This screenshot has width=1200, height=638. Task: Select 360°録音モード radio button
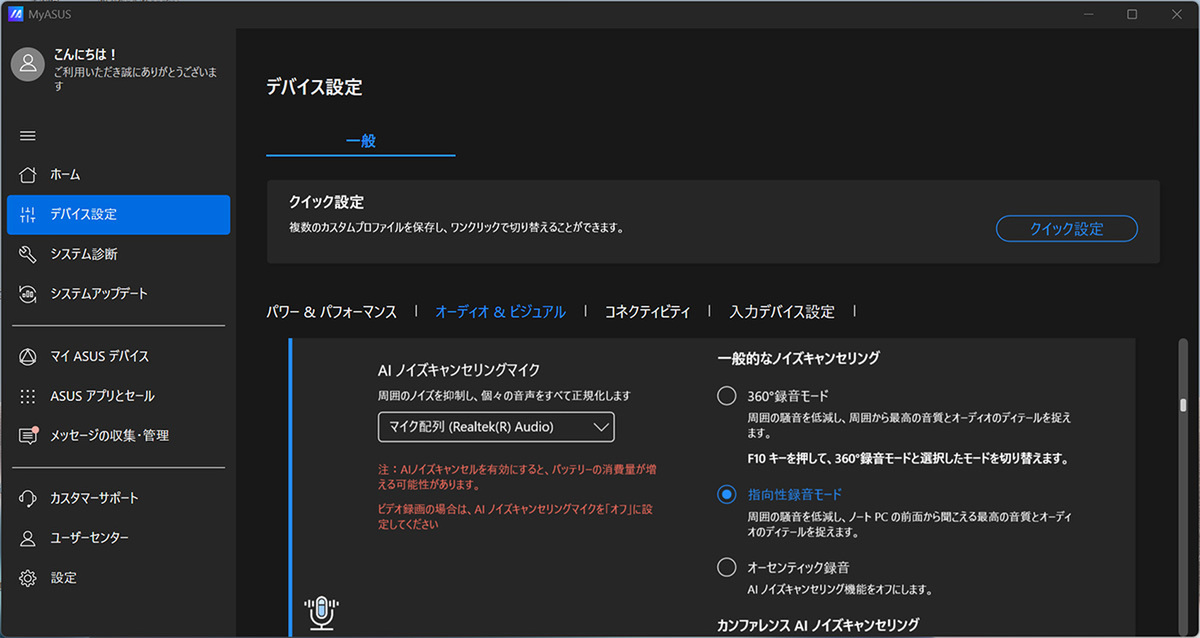coord(727,396)
